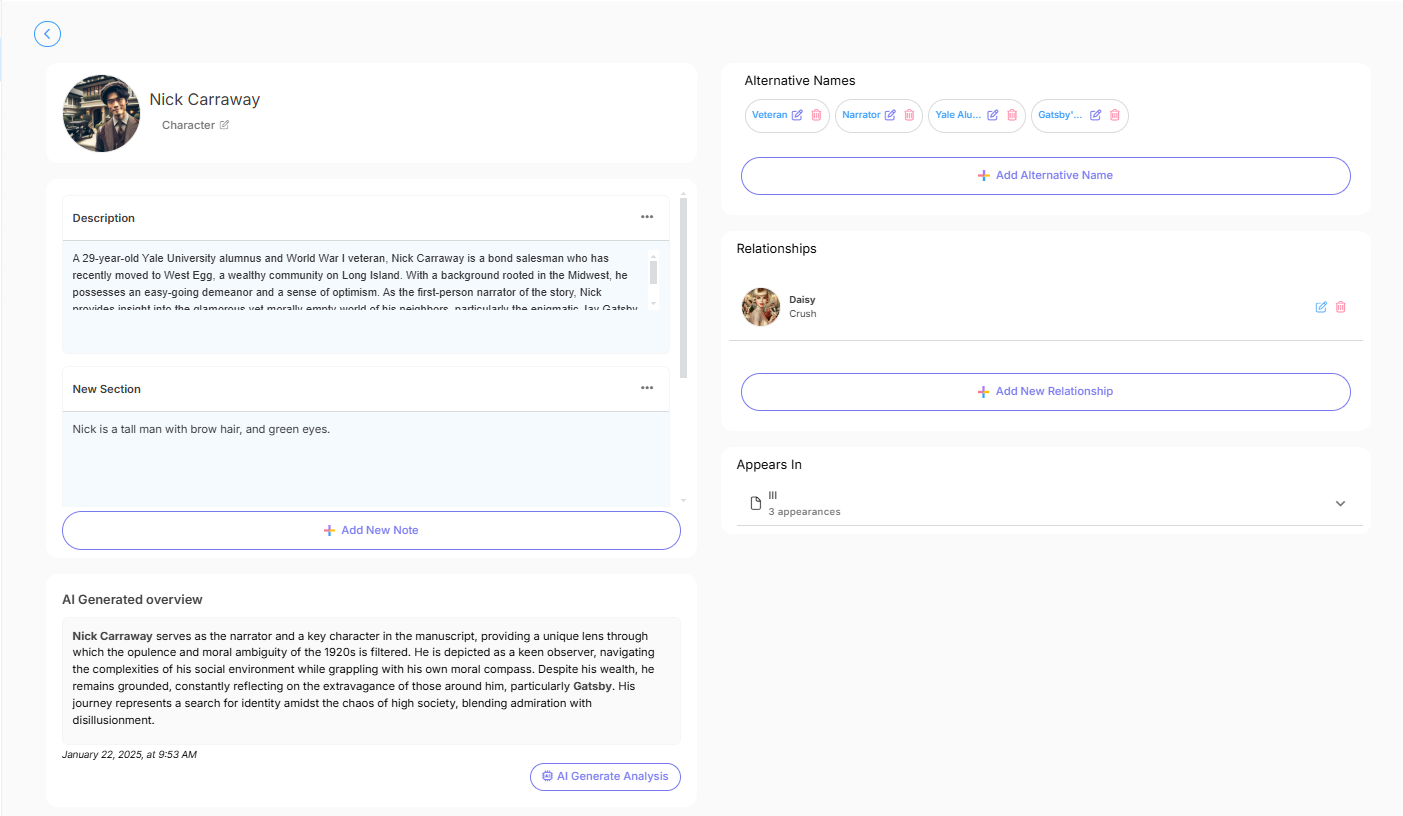This screenshot has height=816, width=1403.
Task: Click the back arrow icon
Action: tap(47, 34)
